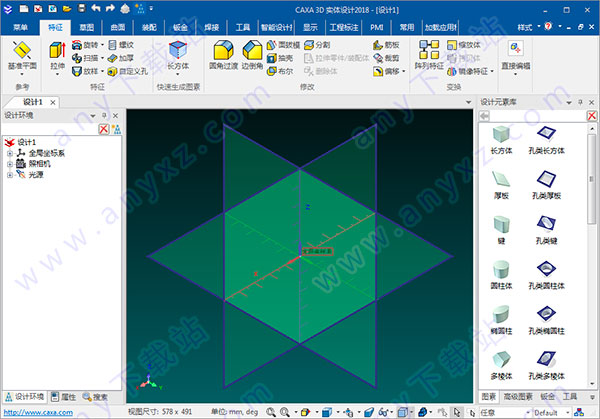
Task: Expand the 照相机 tree node
Action: (x=10, y=164)
